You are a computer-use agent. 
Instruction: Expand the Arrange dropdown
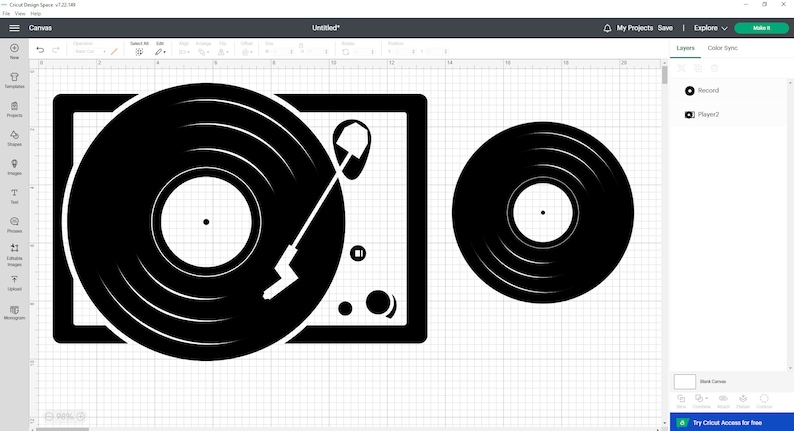[204, 52]
